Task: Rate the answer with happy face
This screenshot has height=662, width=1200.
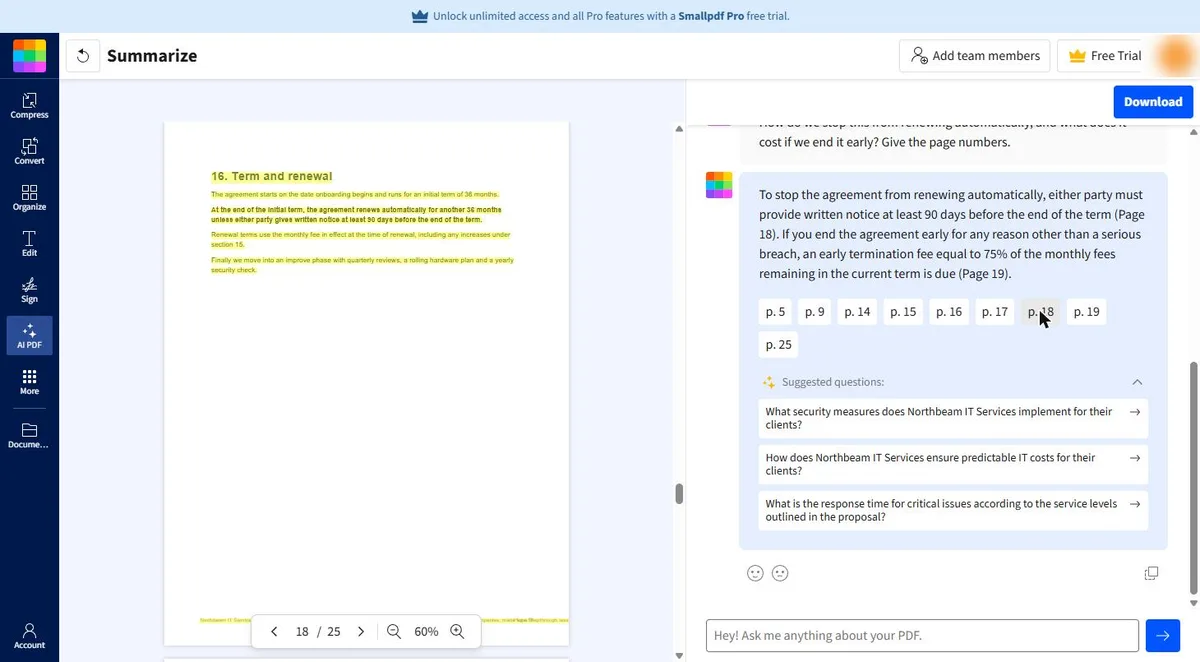Action: tap(755, 573)
